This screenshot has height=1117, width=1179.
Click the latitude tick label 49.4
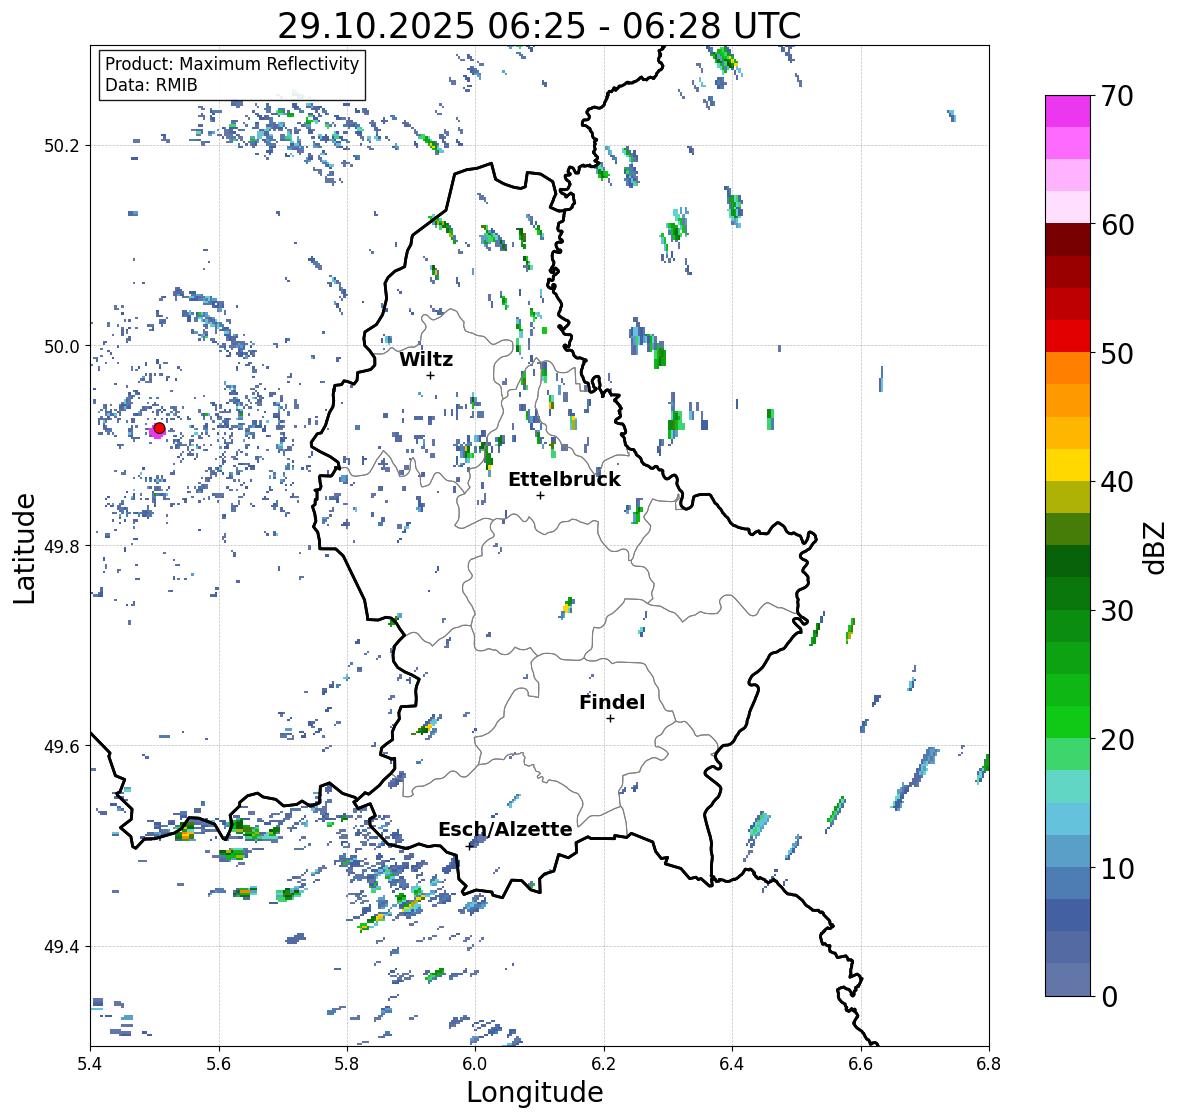coord(62,947)
